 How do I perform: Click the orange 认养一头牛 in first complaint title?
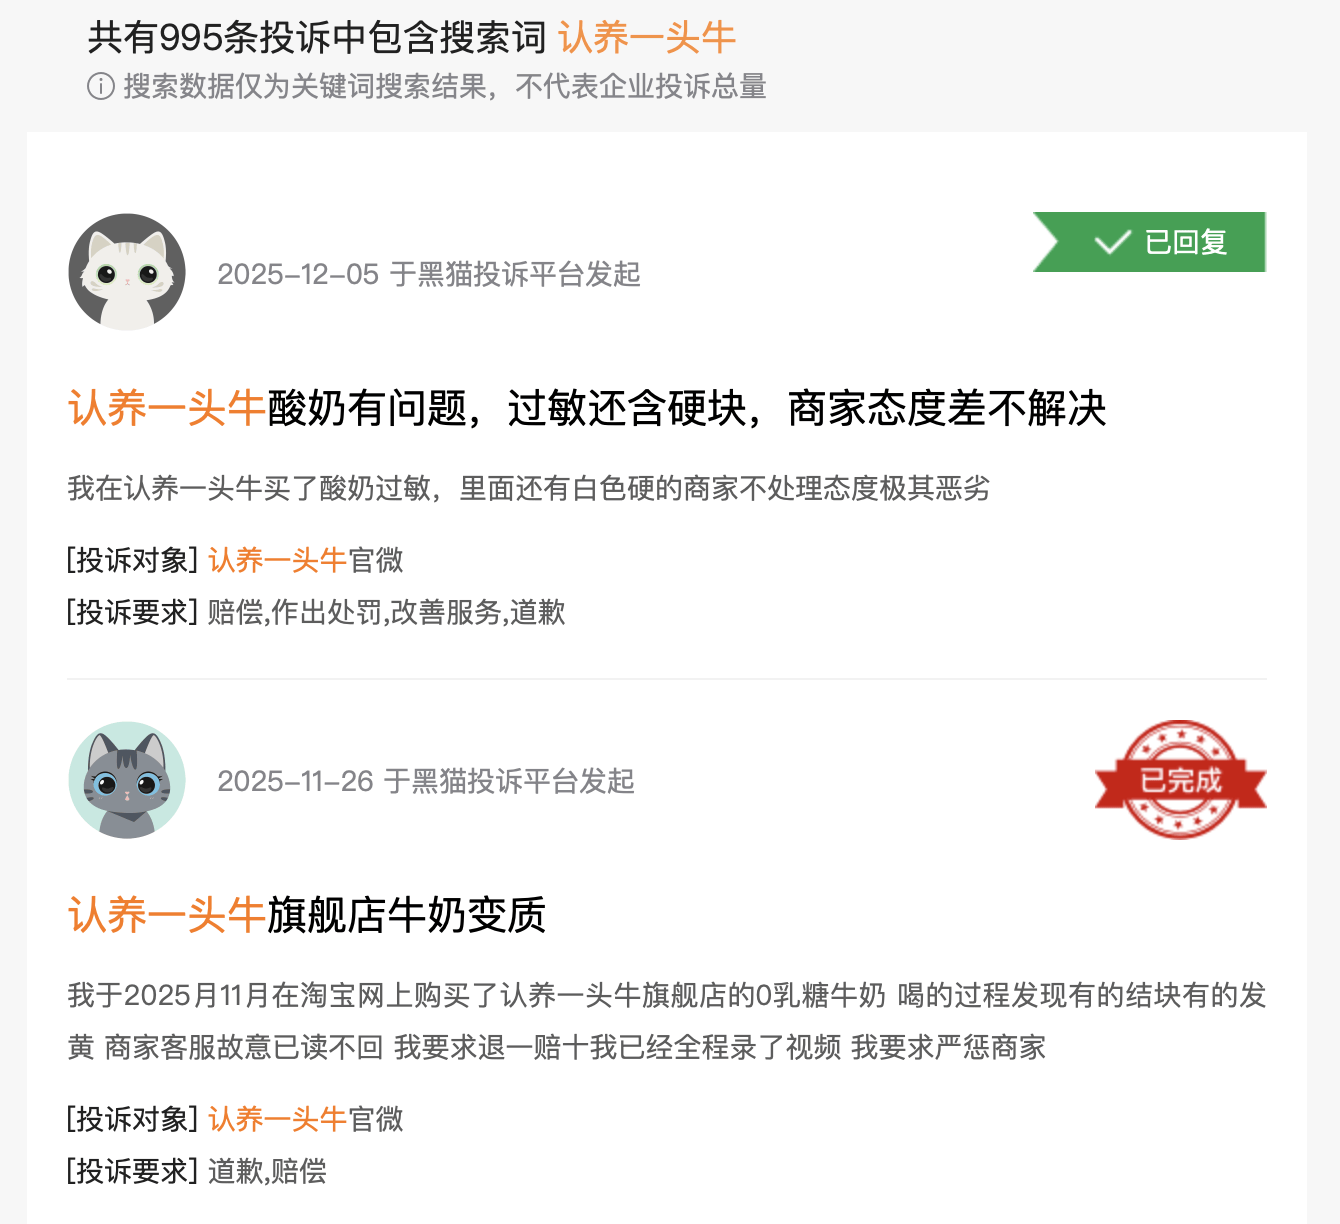[167, 408]
